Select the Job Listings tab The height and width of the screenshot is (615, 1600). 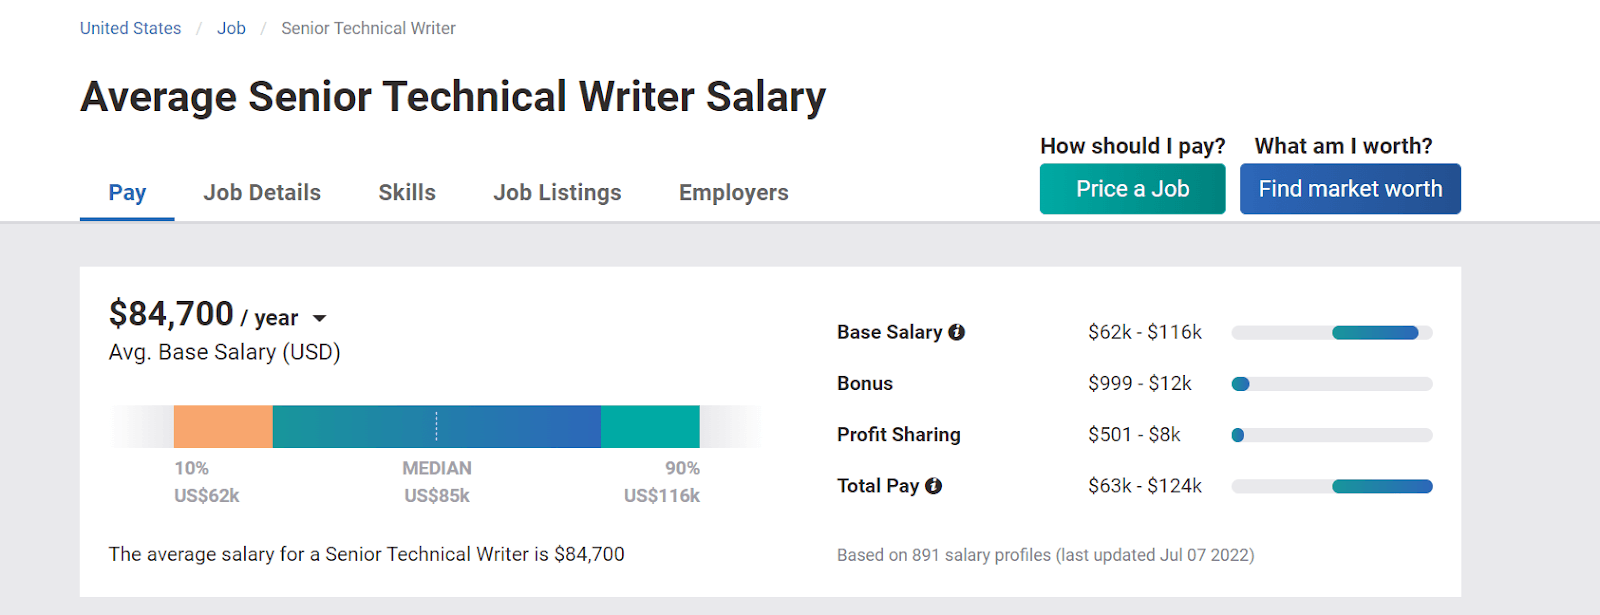[x=557, y=193]
